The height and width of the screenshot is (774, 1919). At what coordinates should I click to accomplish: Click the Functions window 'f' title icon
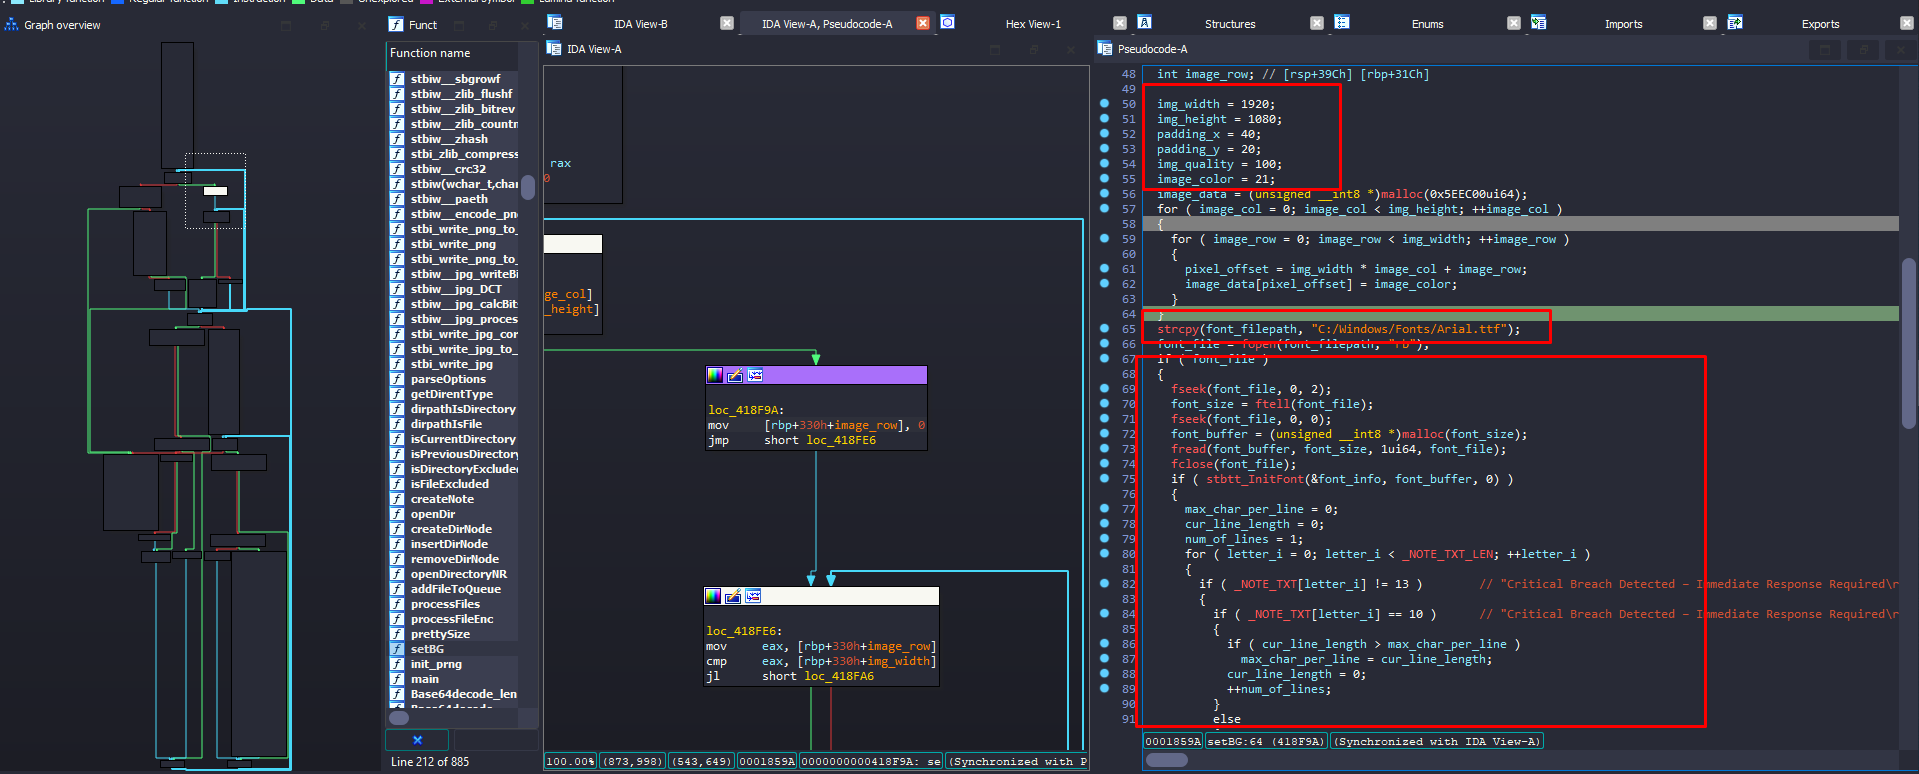[396, 25]
